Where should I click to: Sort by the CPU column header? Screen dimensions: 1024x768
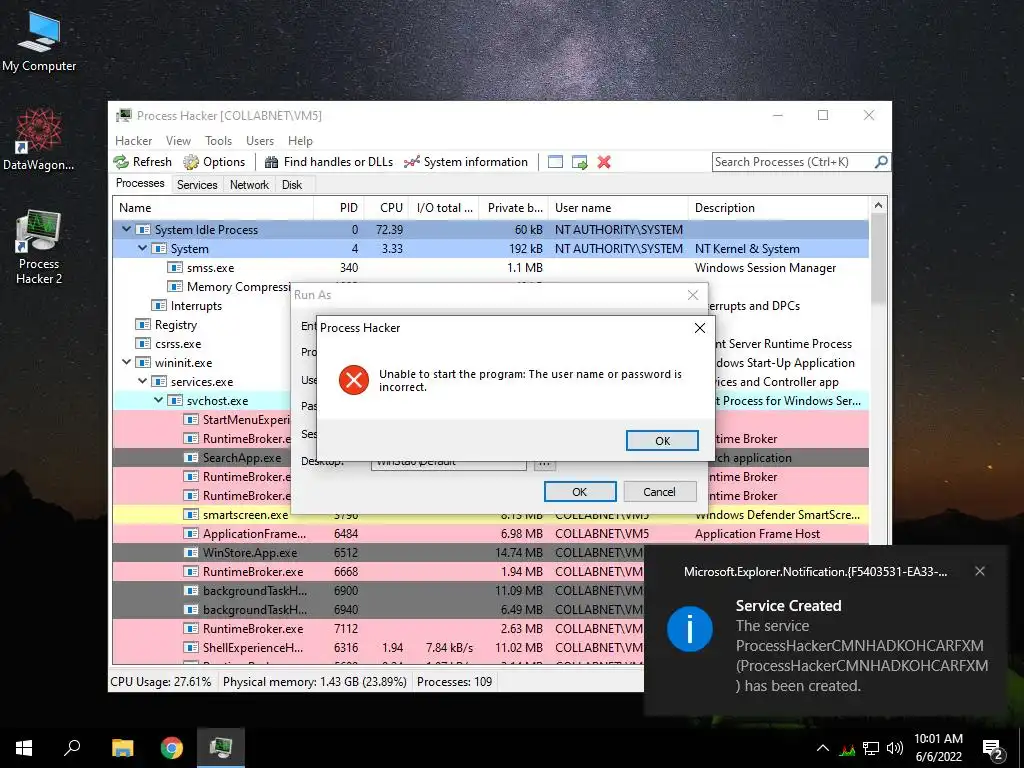point(387,208)
